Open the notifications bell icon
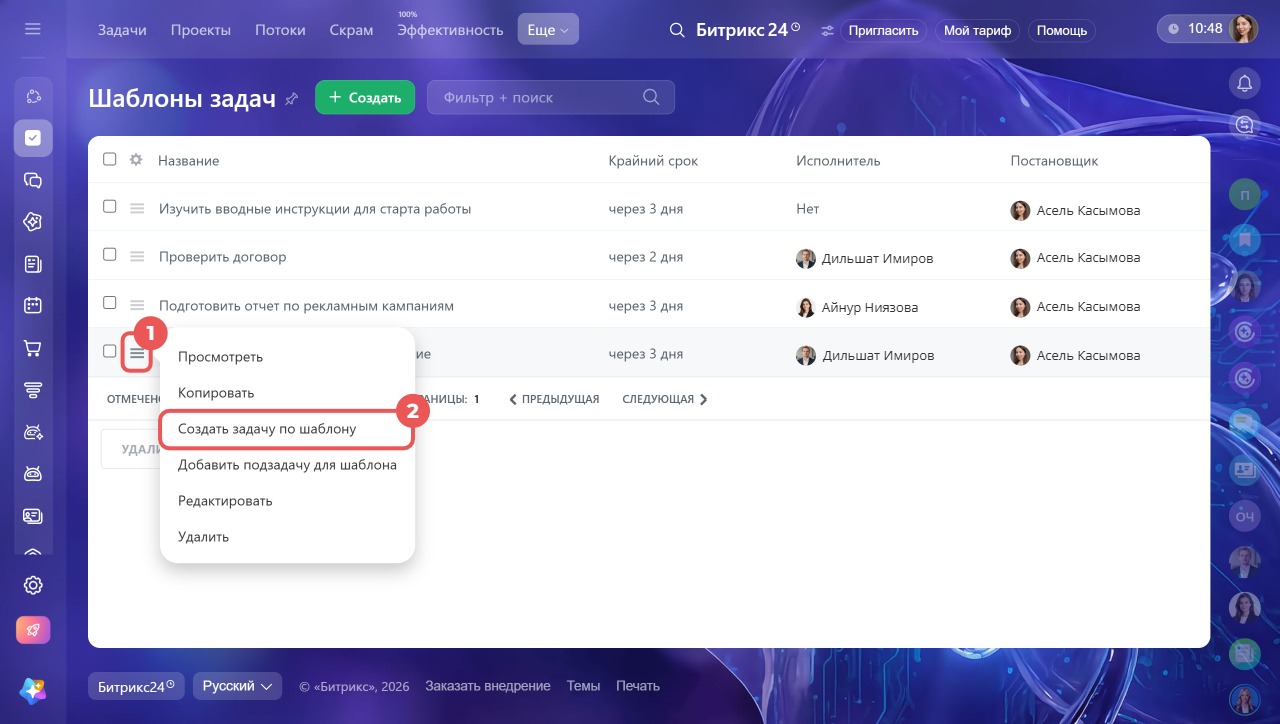 coord(1244,83)
